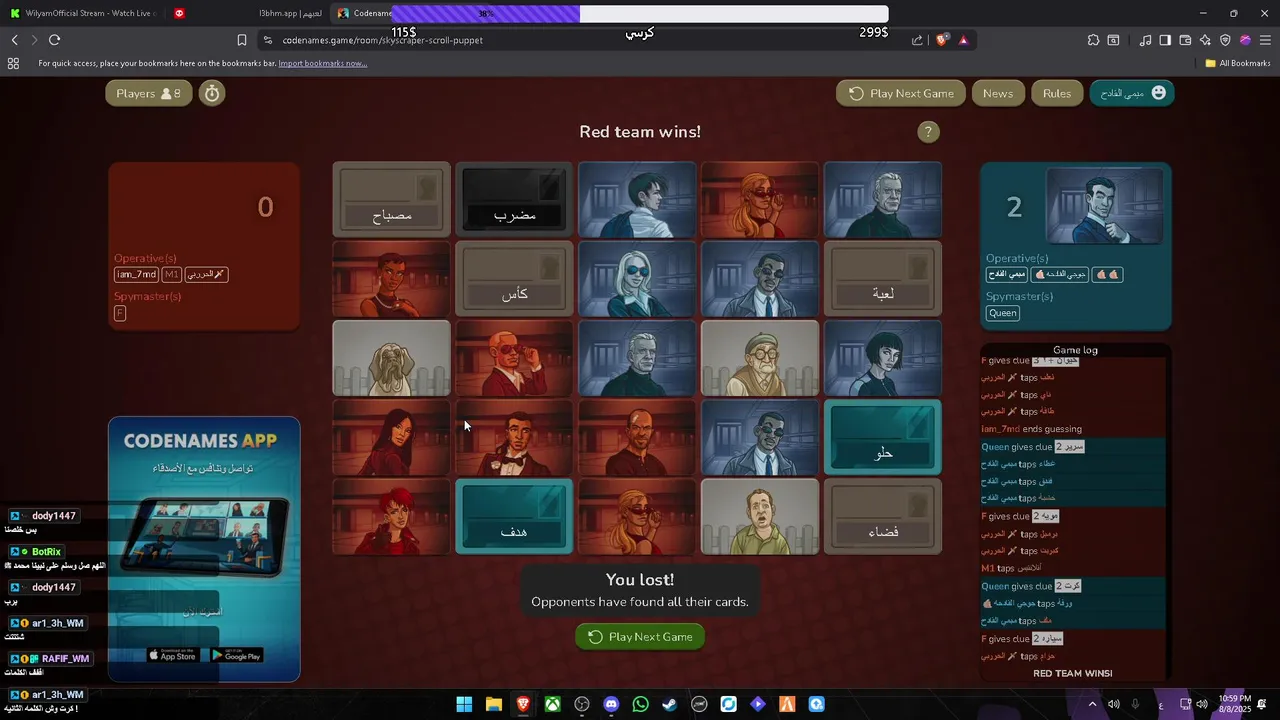Go back with browser back arrow
This screenshot has height=720, width=1280.
15,40
